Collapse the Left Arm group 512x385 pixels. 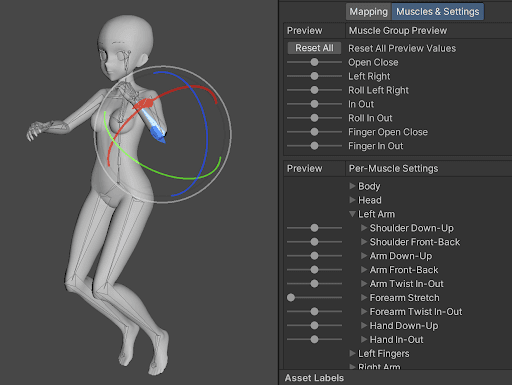point(352,214)
